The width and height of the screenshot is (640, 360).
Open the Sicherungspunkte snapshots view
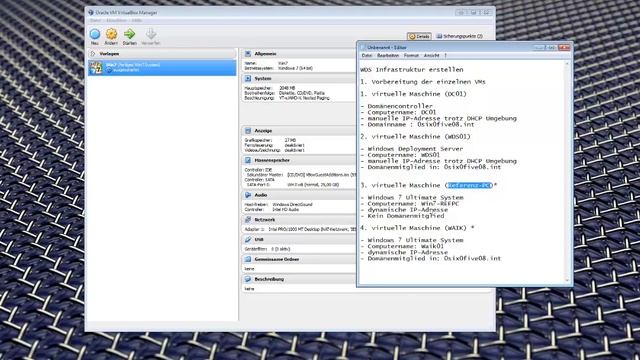click(x=459, y=36)
